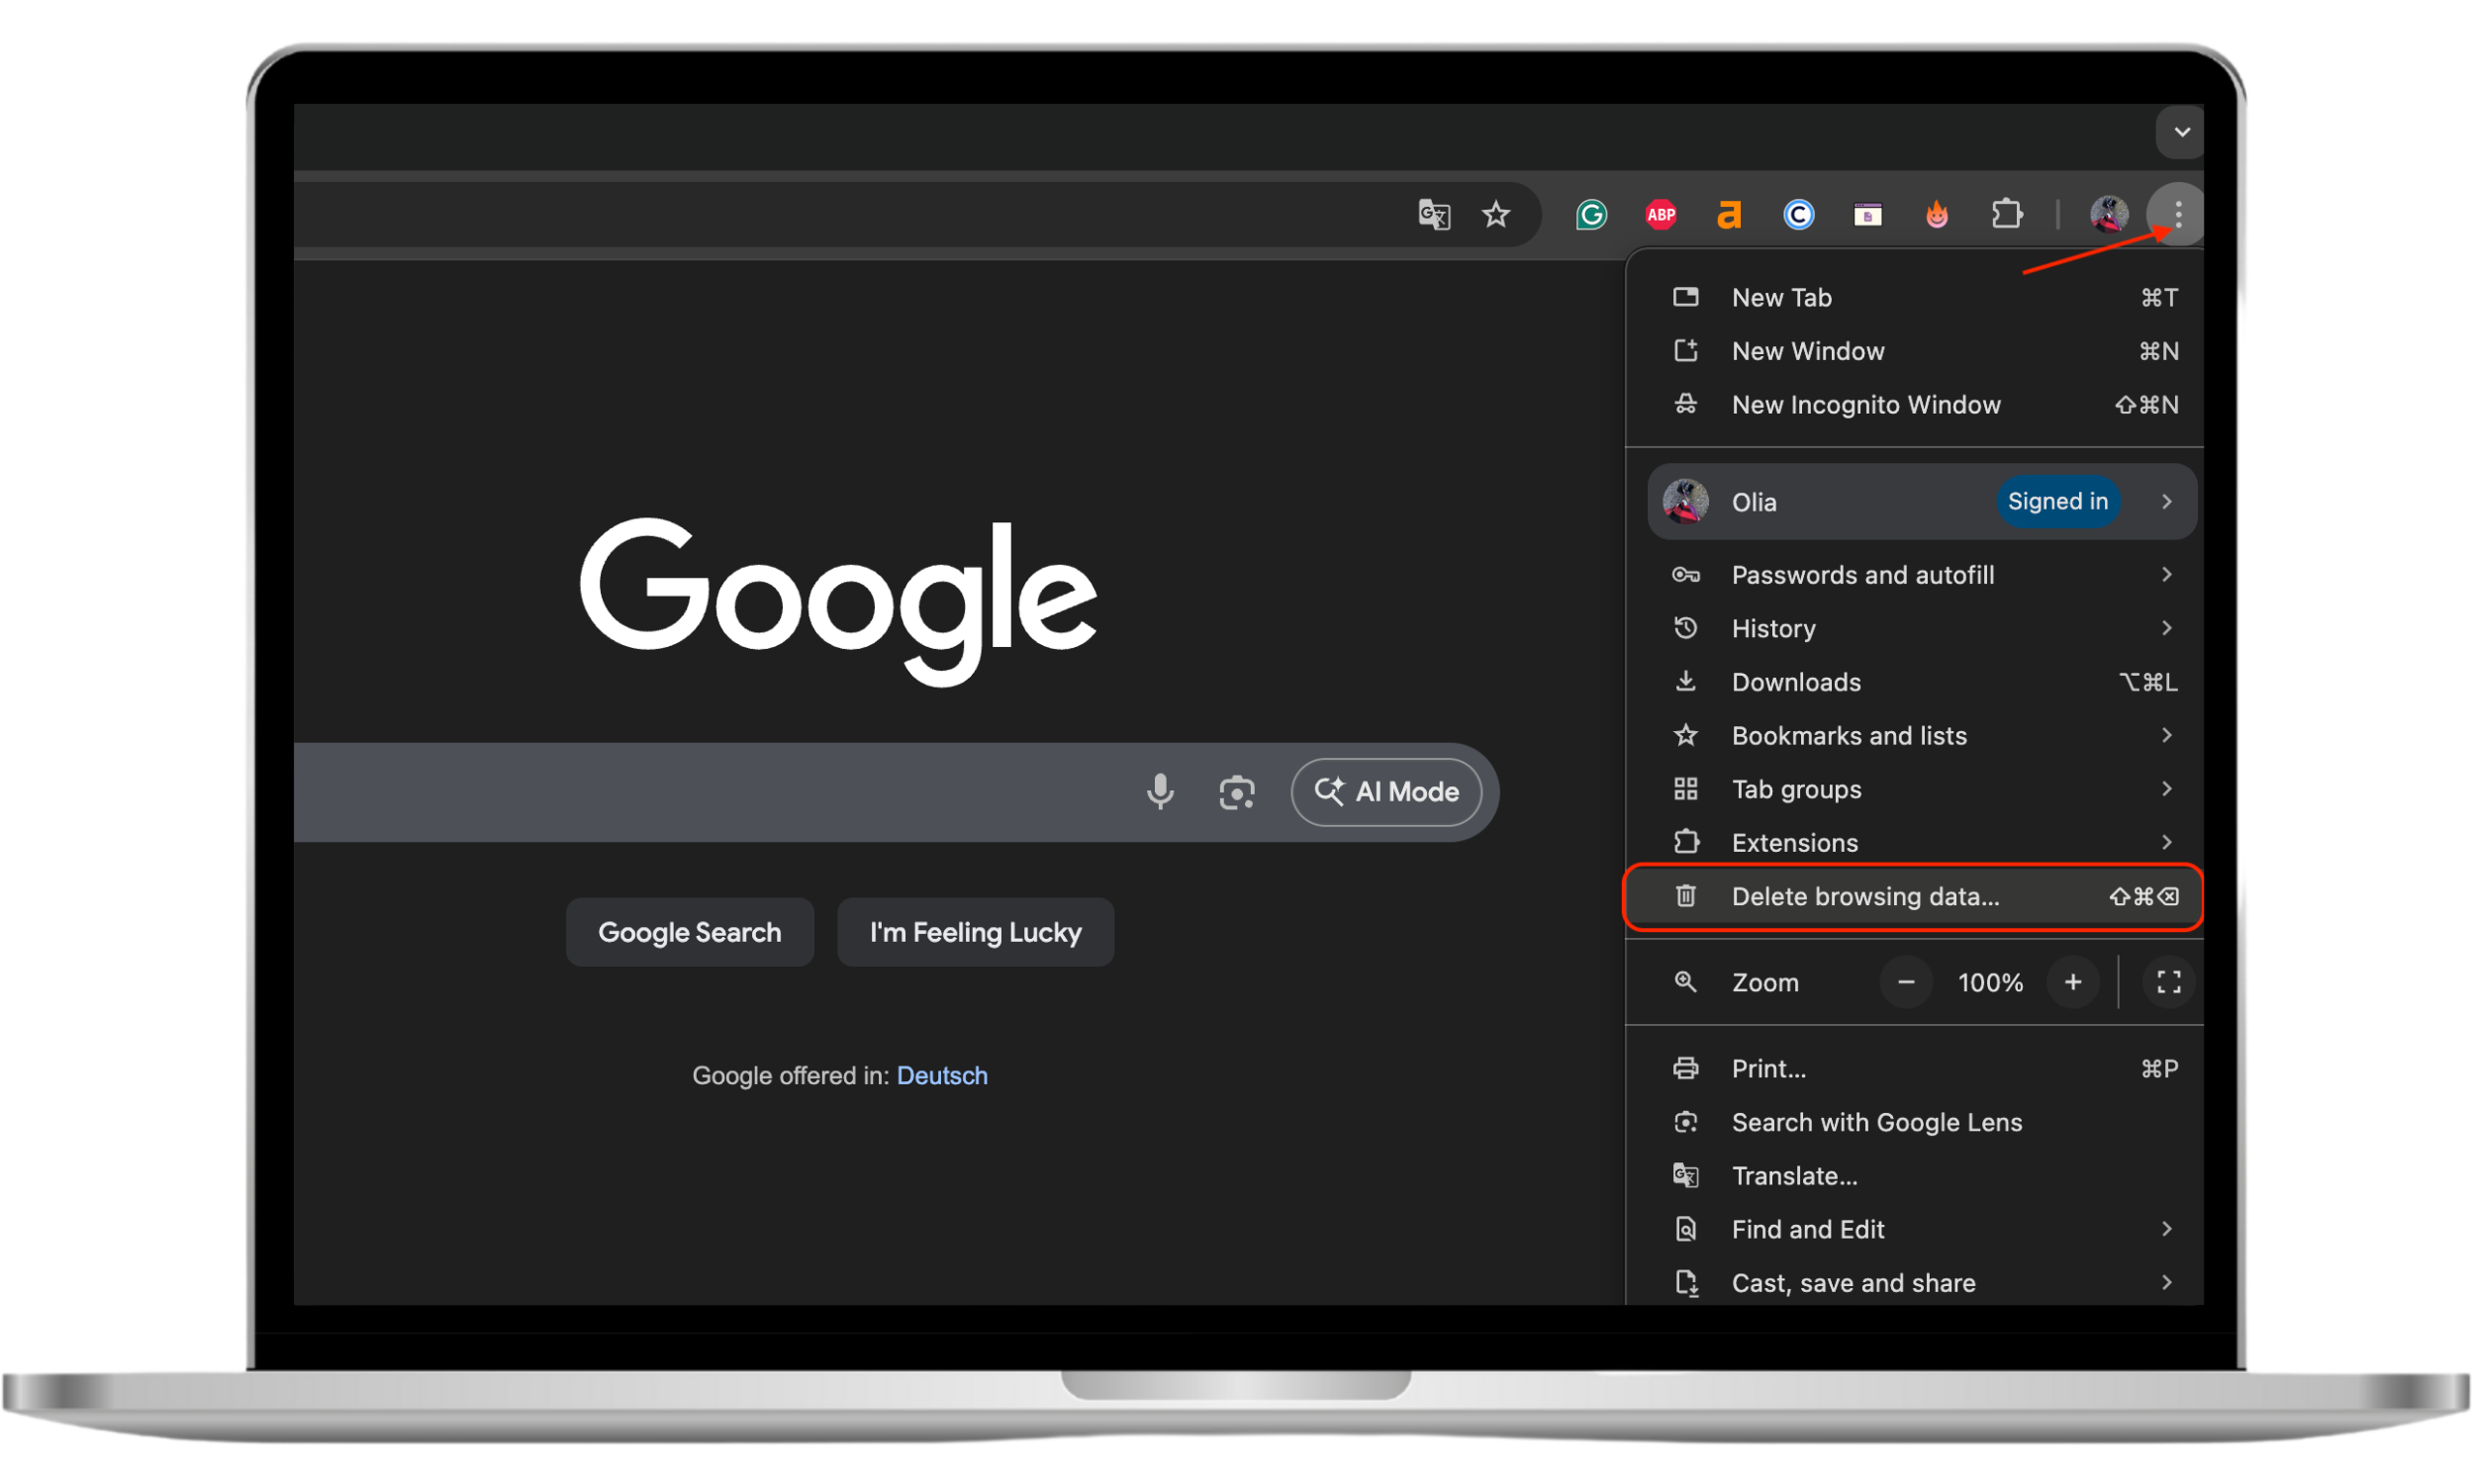Open the Amazon extension
2474x1484 pixels.
(1729, 214)
